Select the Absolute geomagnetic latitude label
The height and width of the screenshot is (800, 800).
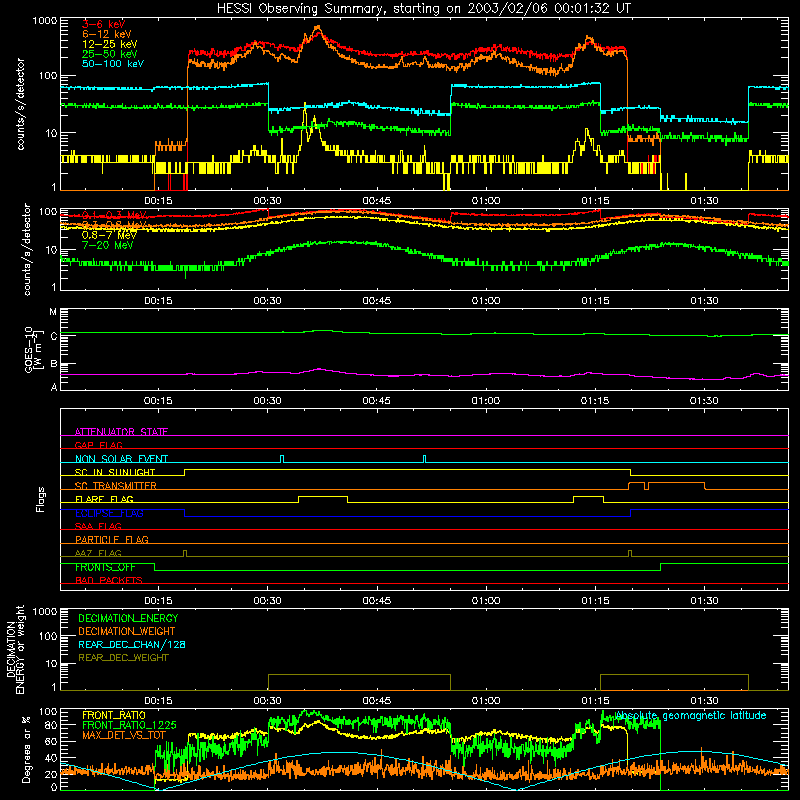pos(691,715)
